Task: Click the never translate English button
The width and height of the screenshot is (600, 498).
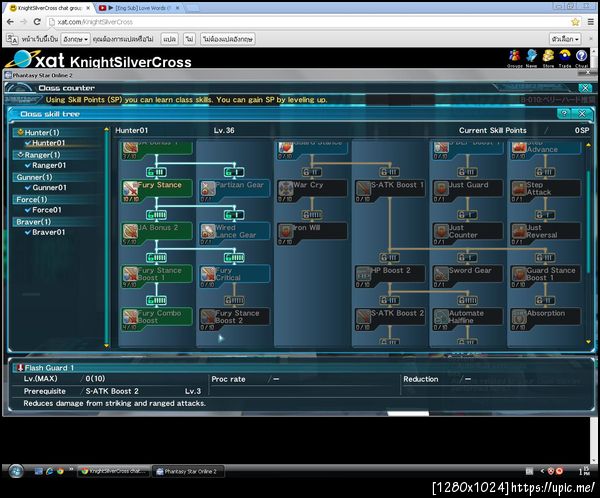Action: pyautogui.click(x=227, y=39)
